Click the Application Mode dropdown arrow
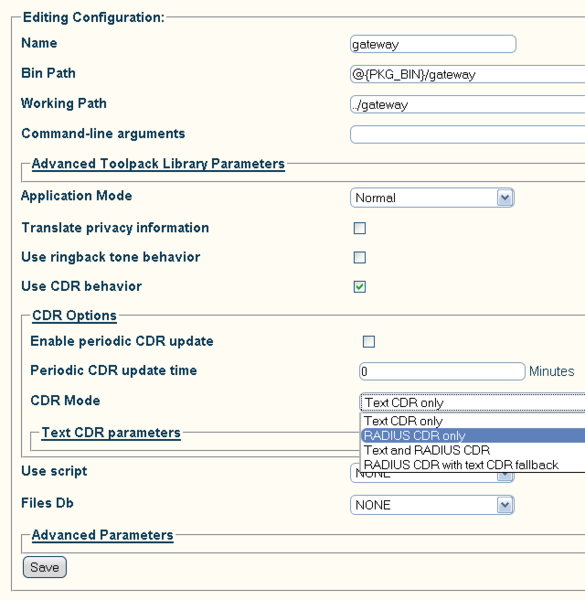 pos(505,198)
